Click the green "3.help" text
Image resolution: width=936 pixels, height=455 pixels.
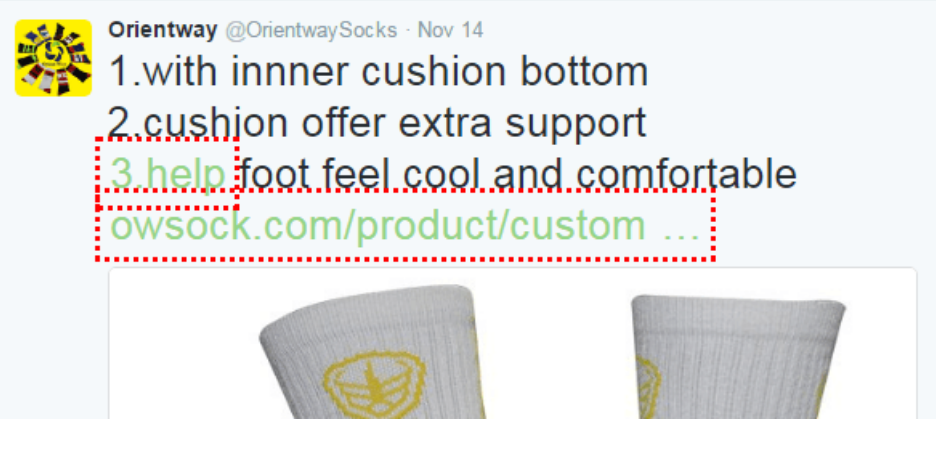coord(168,174)
